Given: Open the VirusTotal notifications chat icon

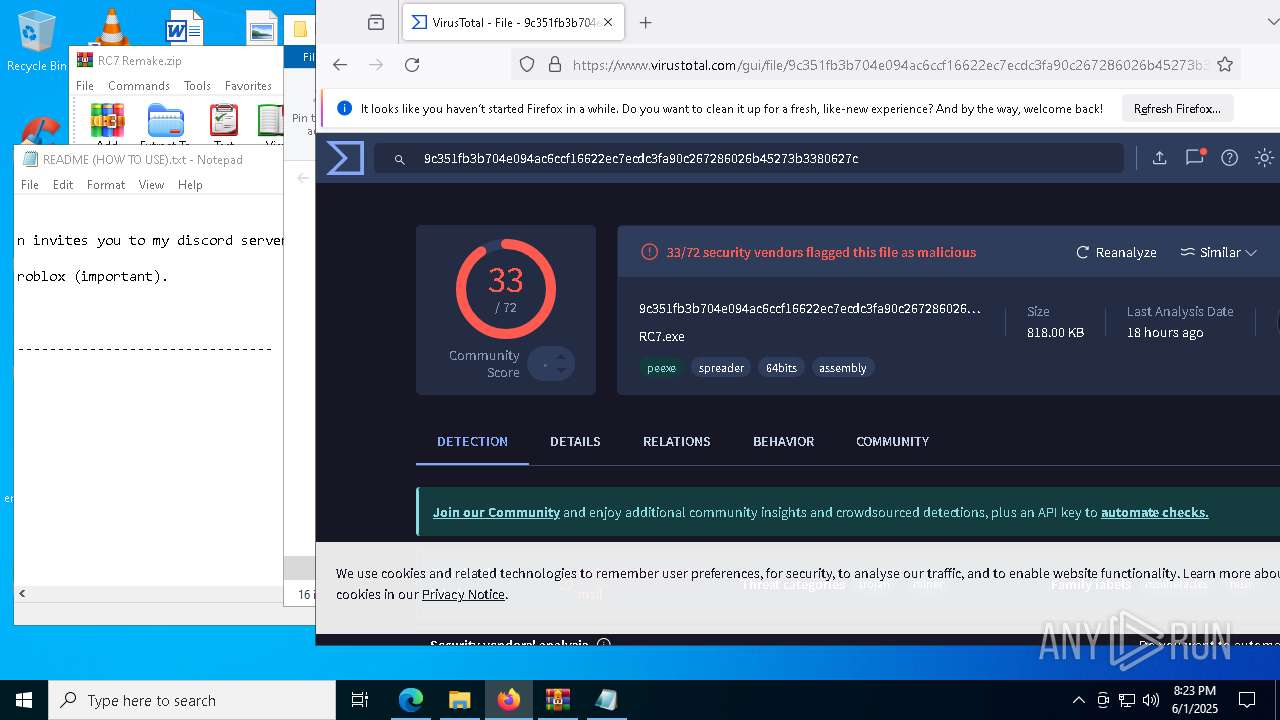Looking at the screenshot, I should click(1195, 158).
